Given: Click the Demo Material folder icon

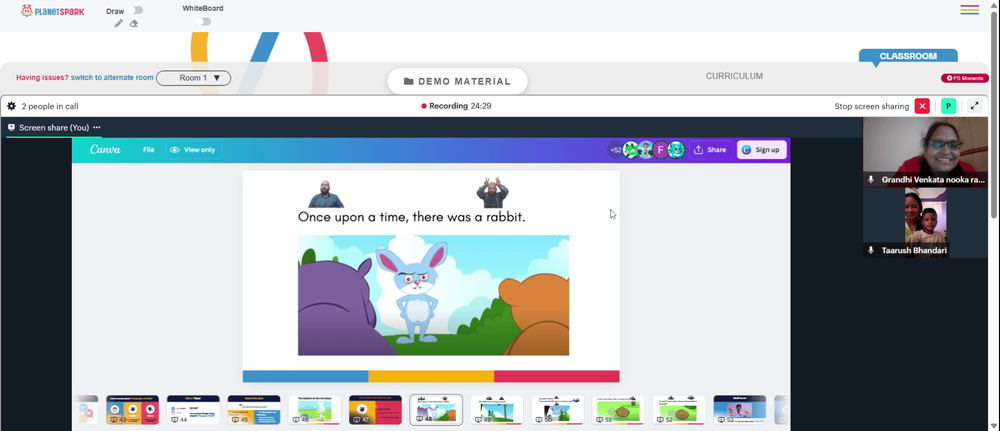Looking at the screenshot, I should click(x=409, y=82).
